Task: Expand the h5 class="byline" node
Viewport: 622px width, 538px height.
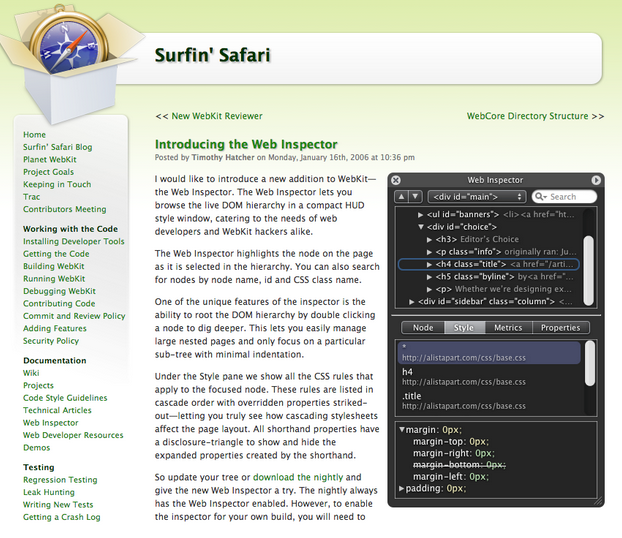Action: point(429,277)
